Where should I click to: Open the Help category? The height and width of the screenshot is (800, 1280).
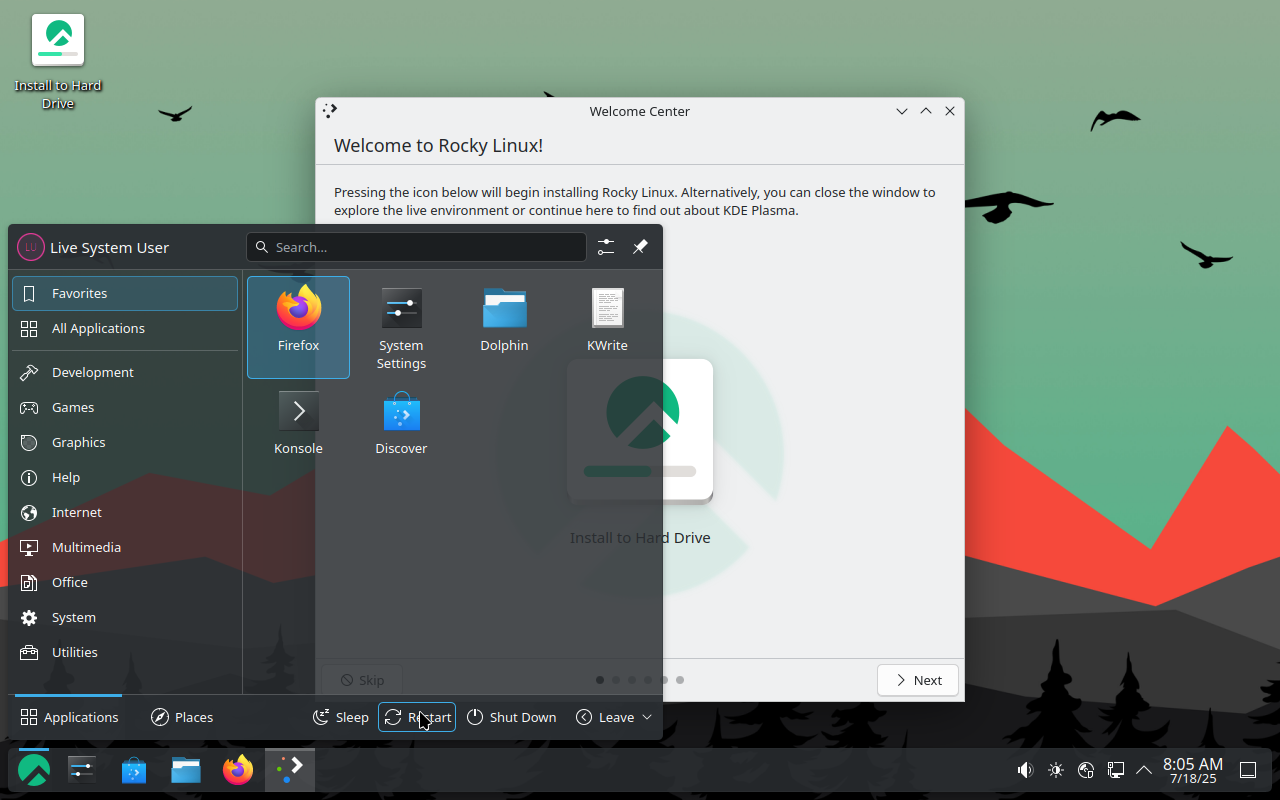click(x=125, y=477)
